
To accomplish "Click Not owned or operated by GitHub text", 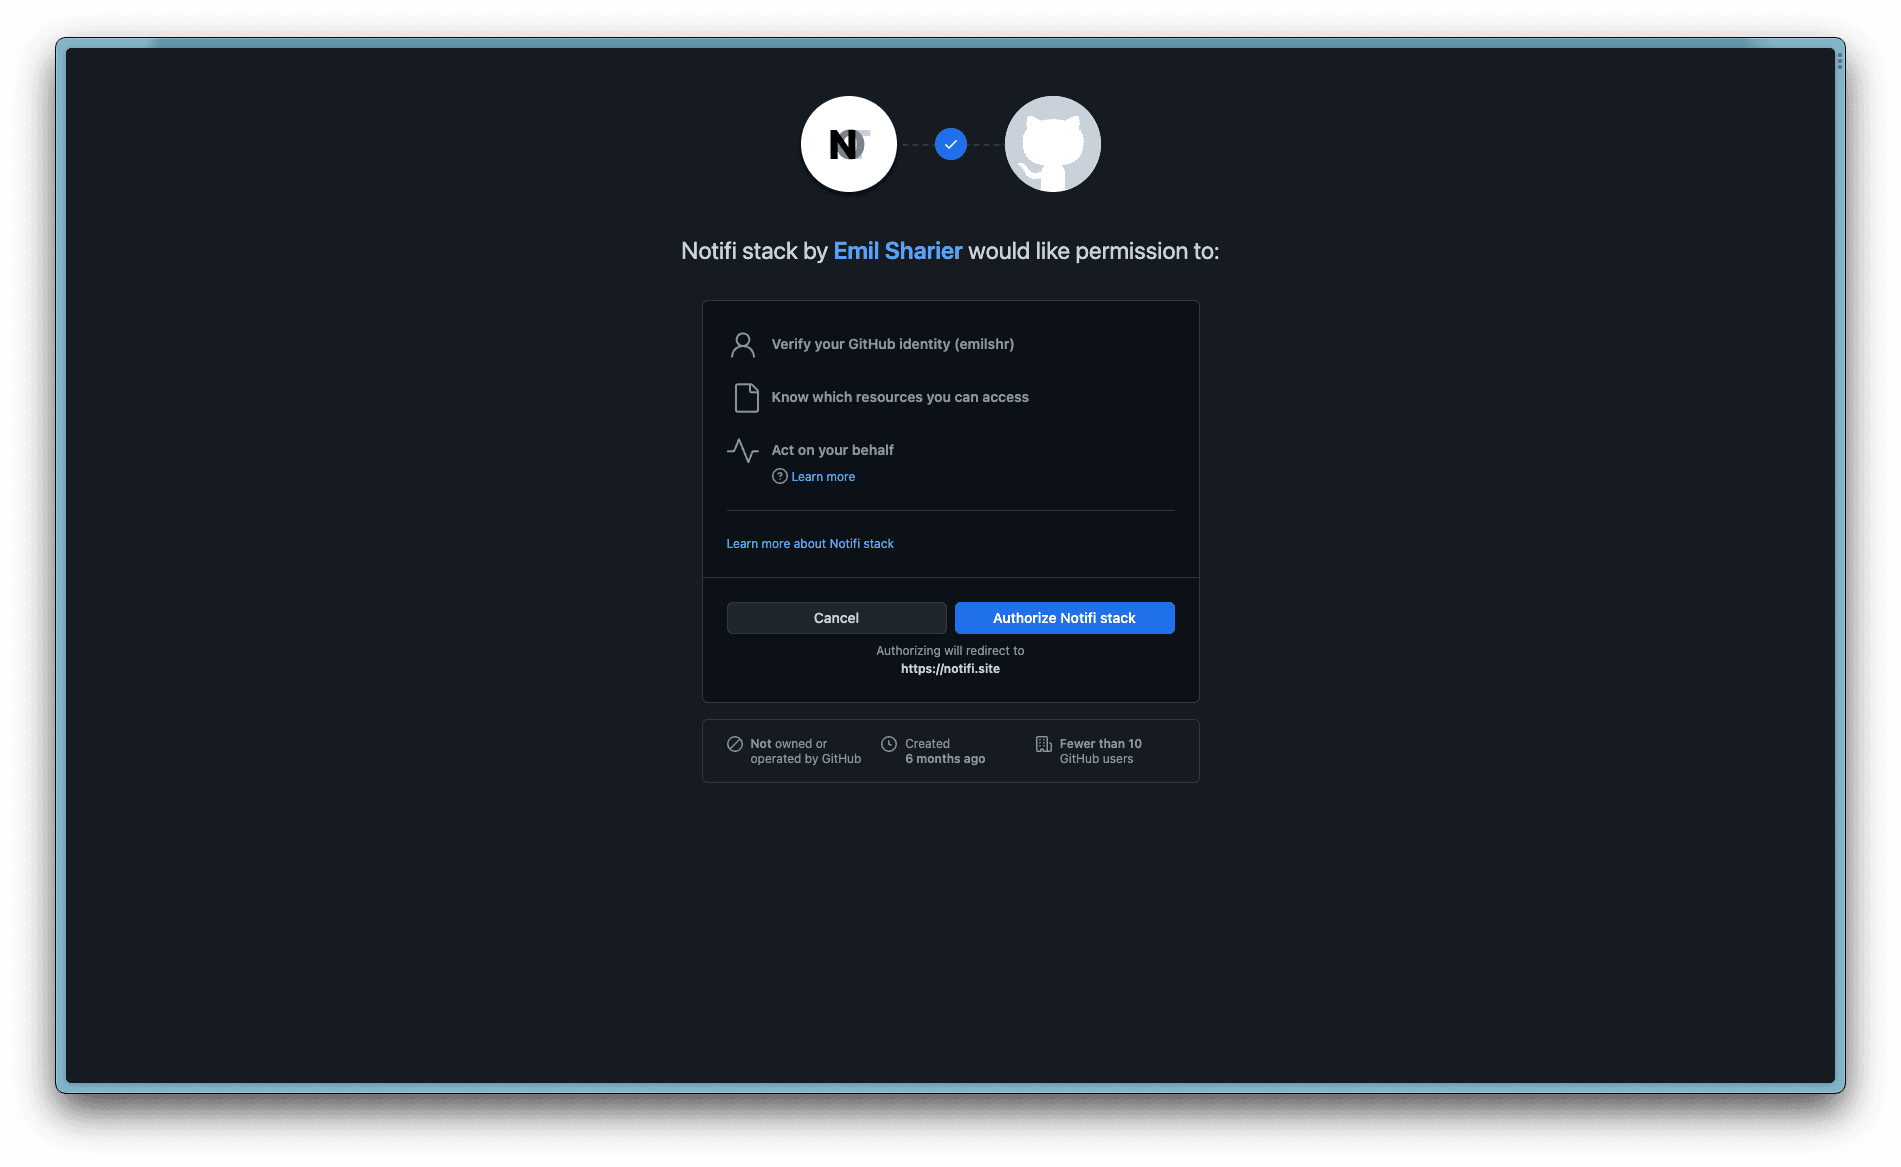I will coord(805,751).
